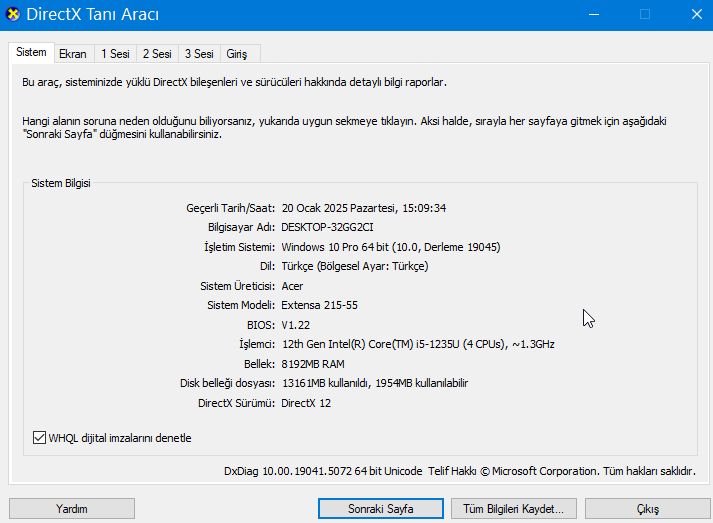Viewport: 713px width, 523px height.
Task: Click the Sistem Üreticisi label
Action: point(237,286)
